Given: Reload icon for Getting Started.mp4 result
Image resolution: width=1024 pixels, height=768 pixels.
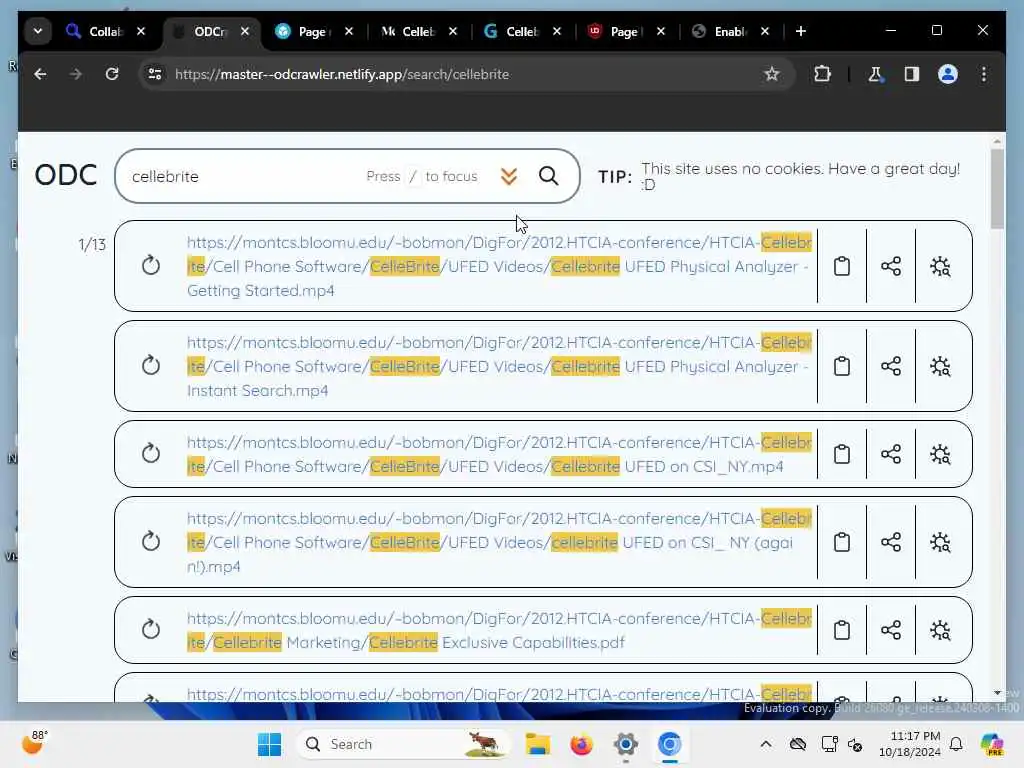Looking at the screenshot, I should click(x=151, y=265).
